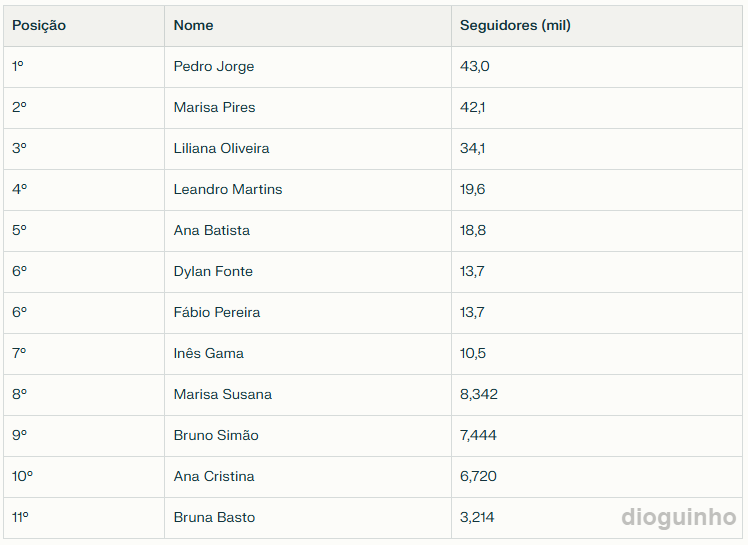Select the Marisa Susana cell
This screenshot has height=545, width=748.
pyautogui.click(x=223, y=394)
